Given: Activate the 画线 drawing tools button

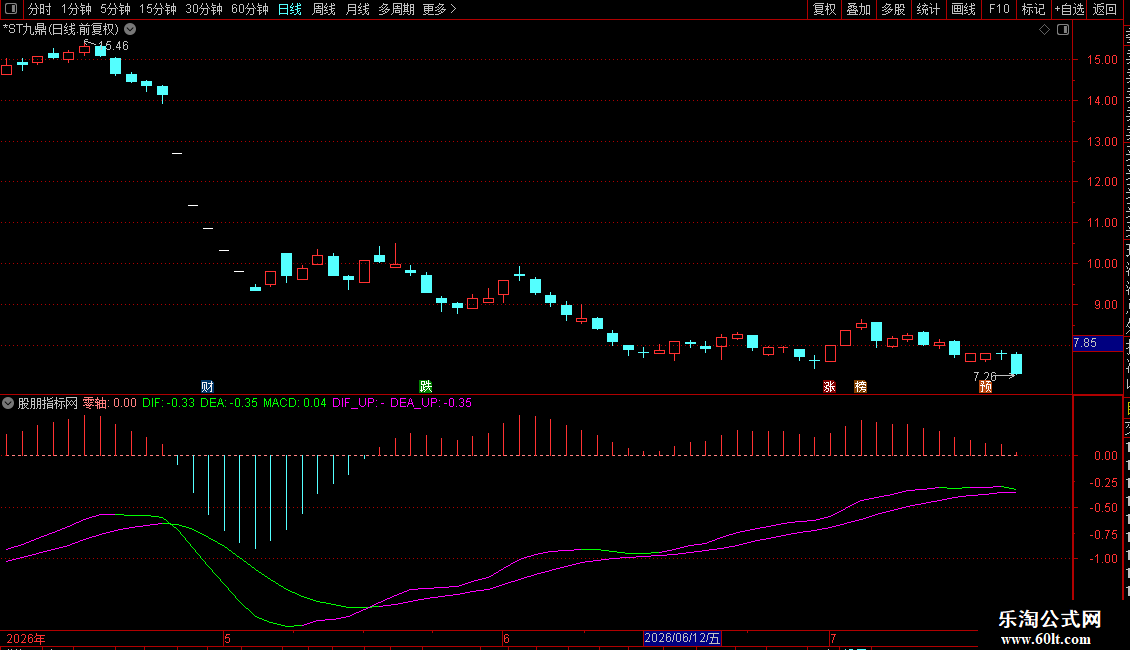Looking at the screenshot, I should (963, 9).
